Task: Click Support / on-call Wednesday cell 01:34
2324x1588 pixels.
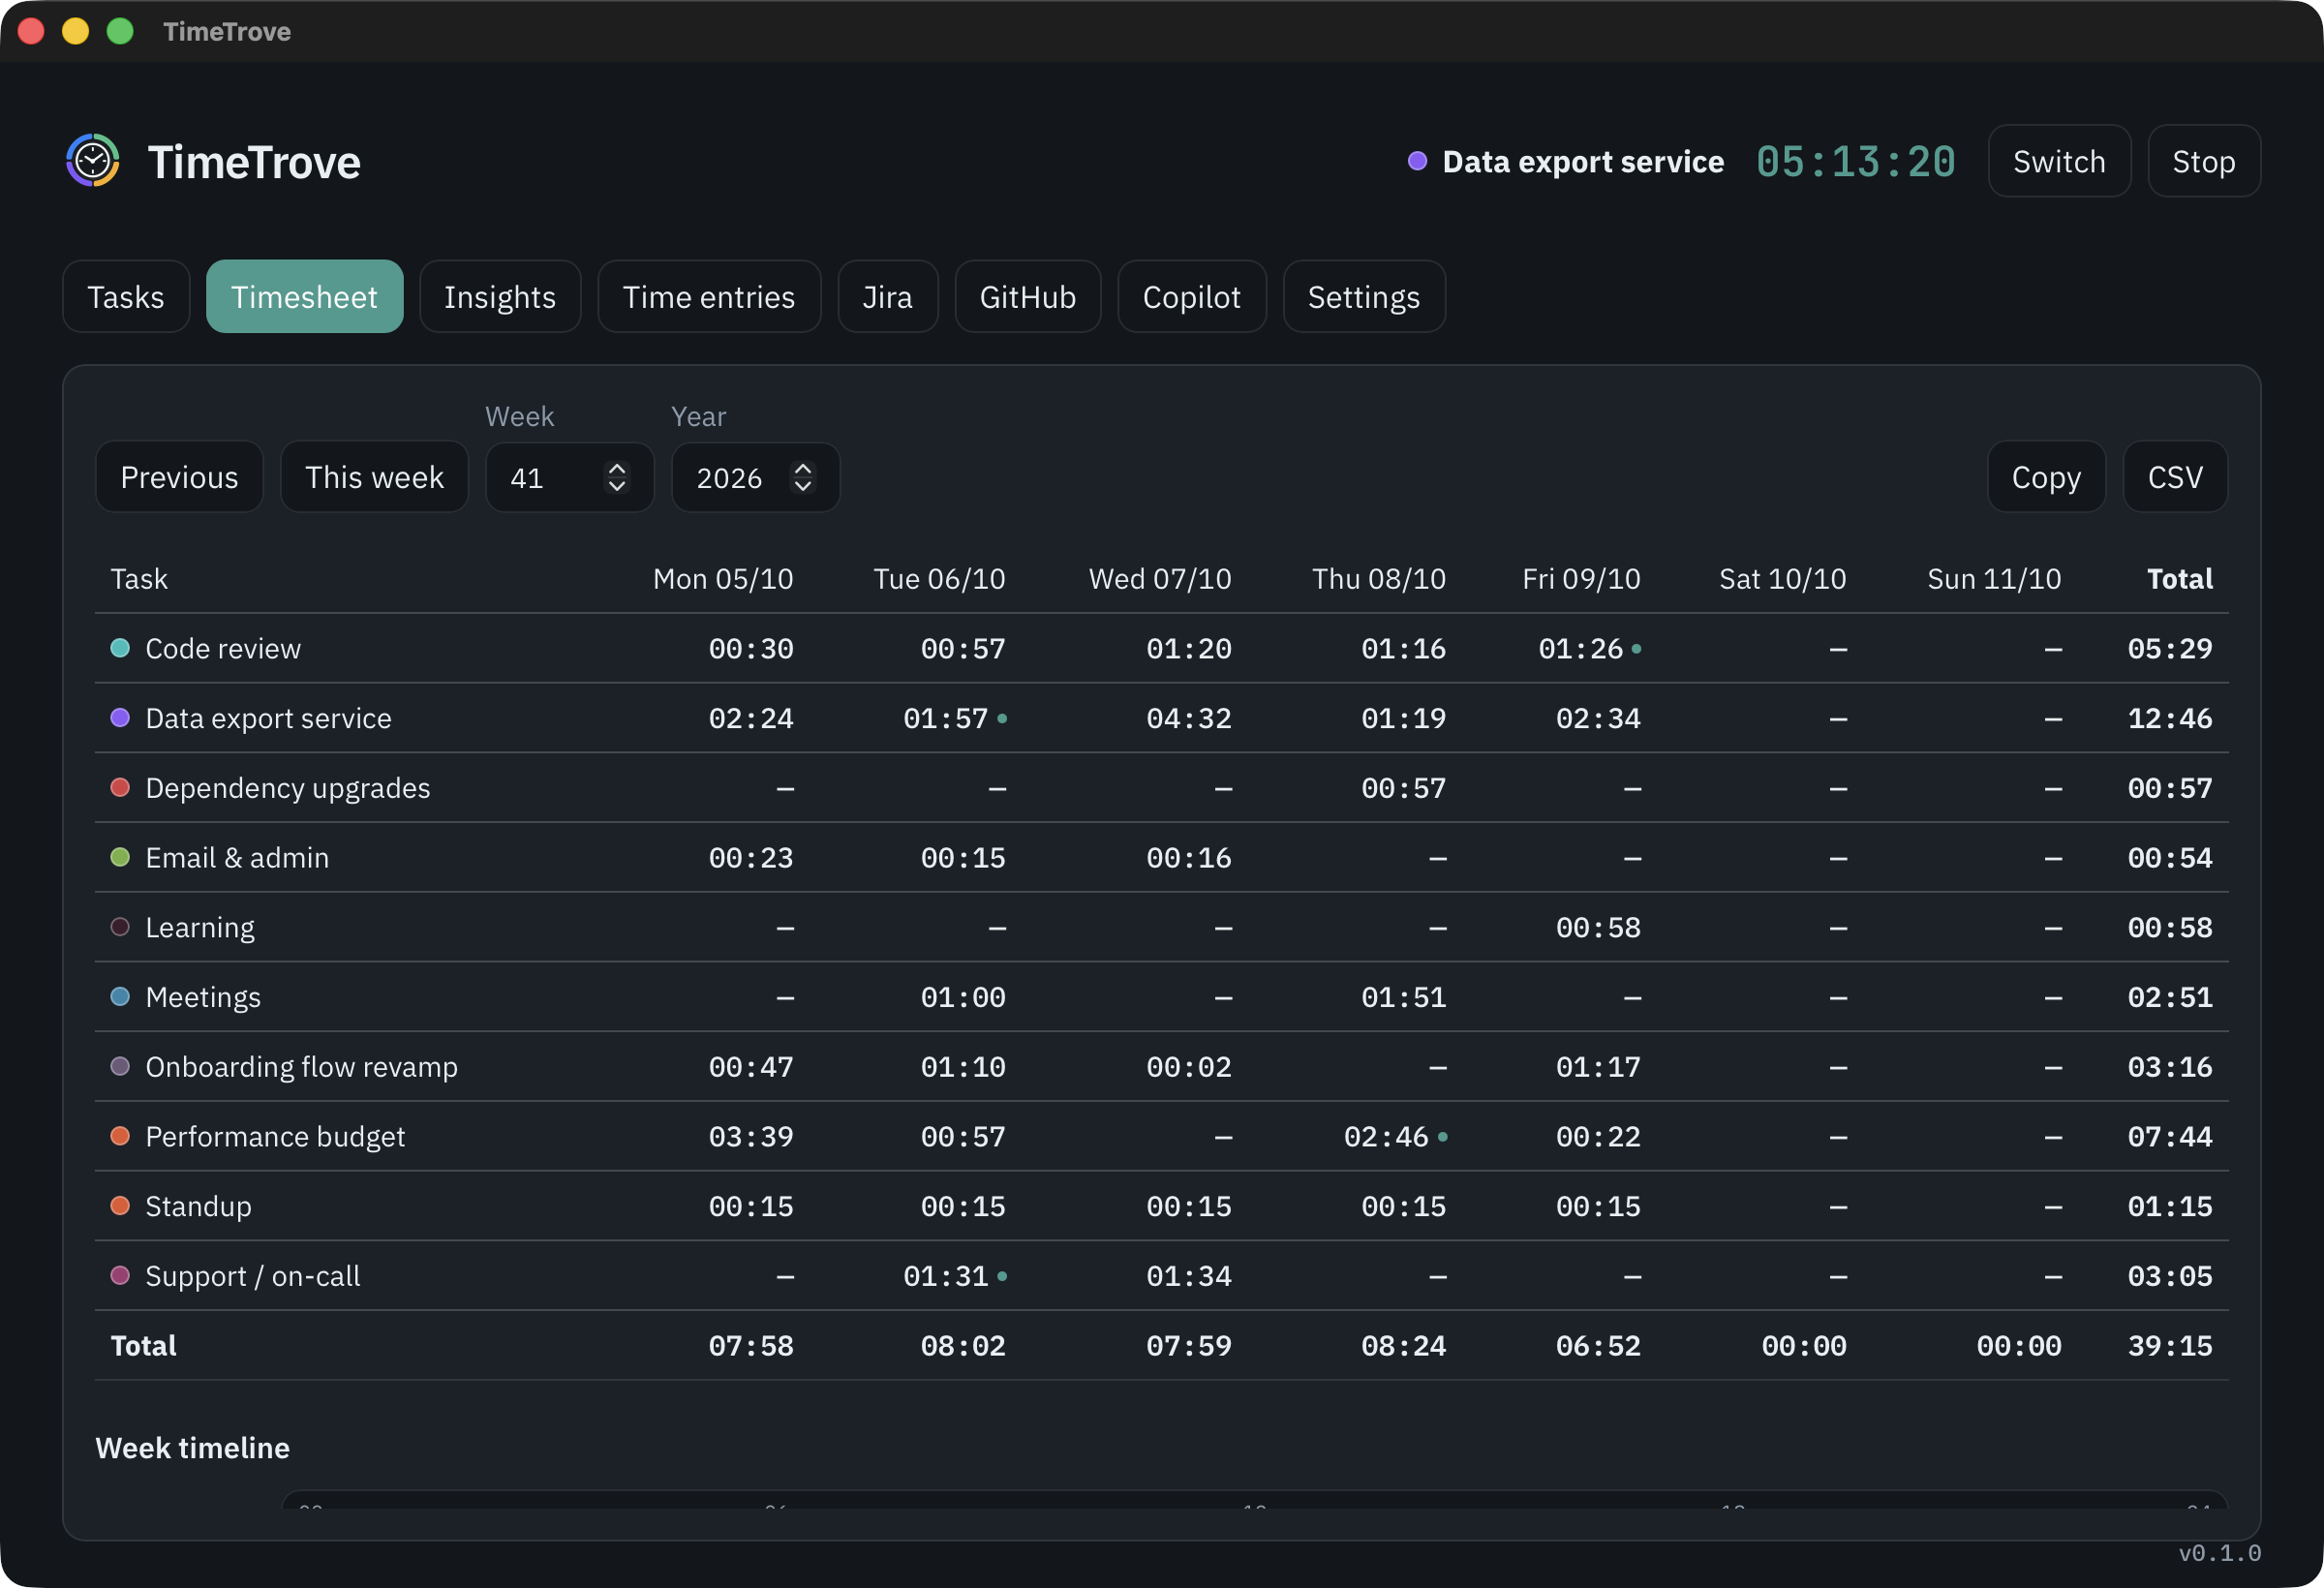Action: point(1189,1277)
